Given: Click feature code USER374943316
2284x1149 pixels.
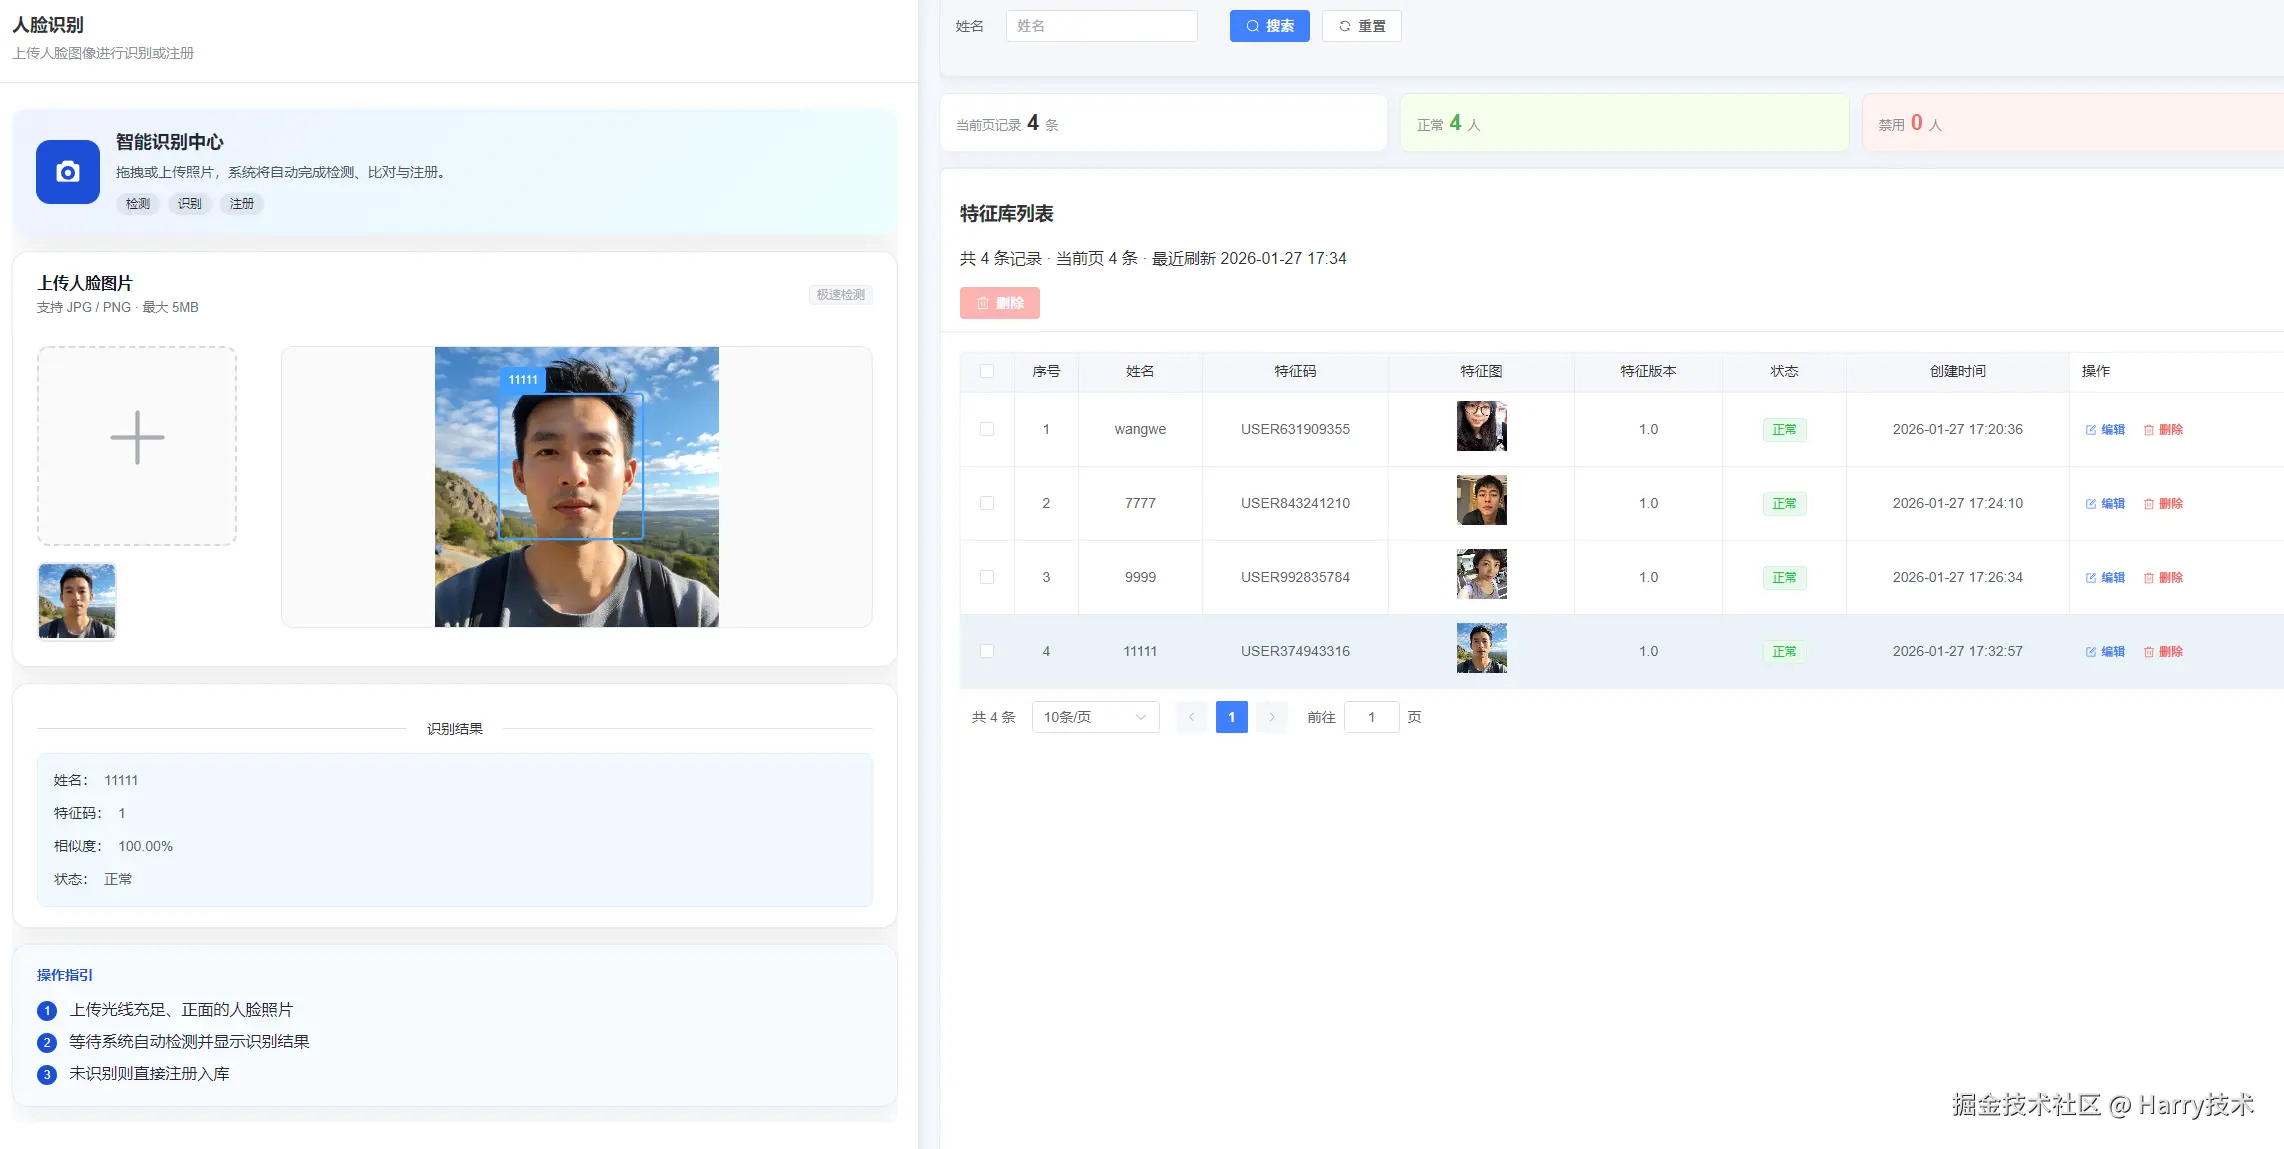Looking at the screenshot, I should point(1295,651).
